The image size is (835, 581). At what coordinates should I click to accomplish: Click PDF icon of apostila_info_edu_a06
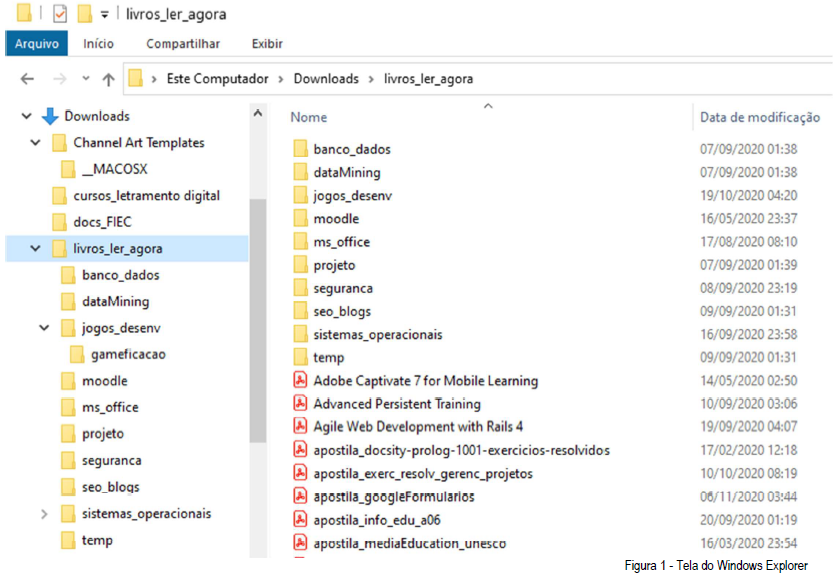[x=299, y=519]
